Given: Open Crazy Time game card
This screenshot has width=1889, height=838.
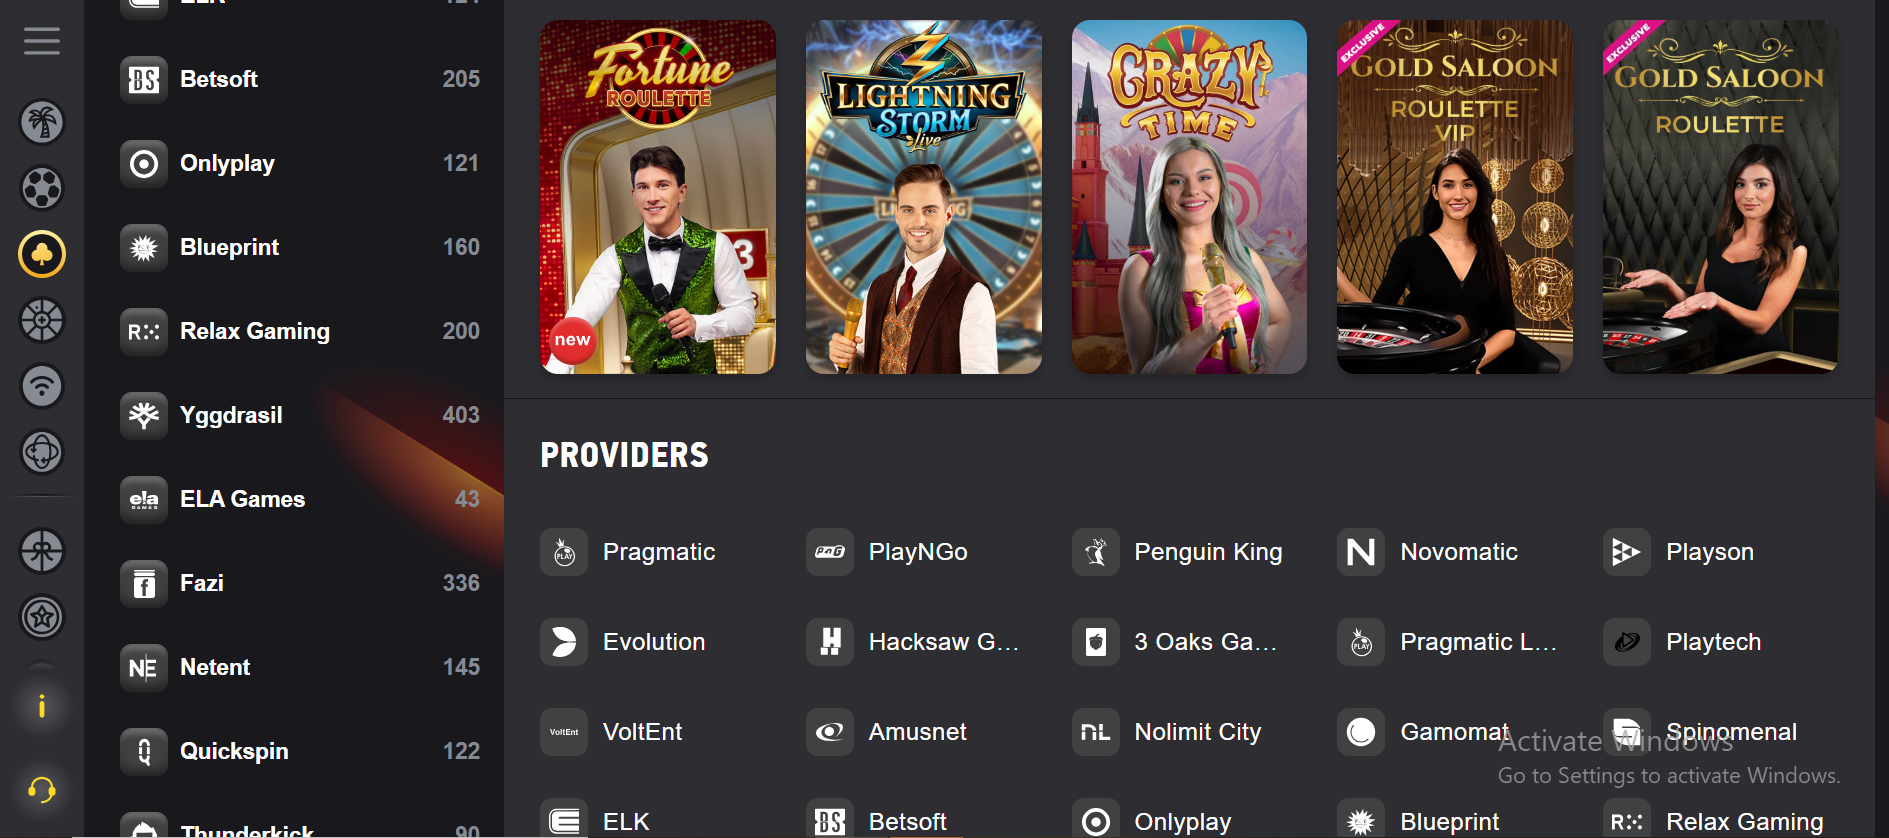Looking at the screenshot, I should 1189,197.
